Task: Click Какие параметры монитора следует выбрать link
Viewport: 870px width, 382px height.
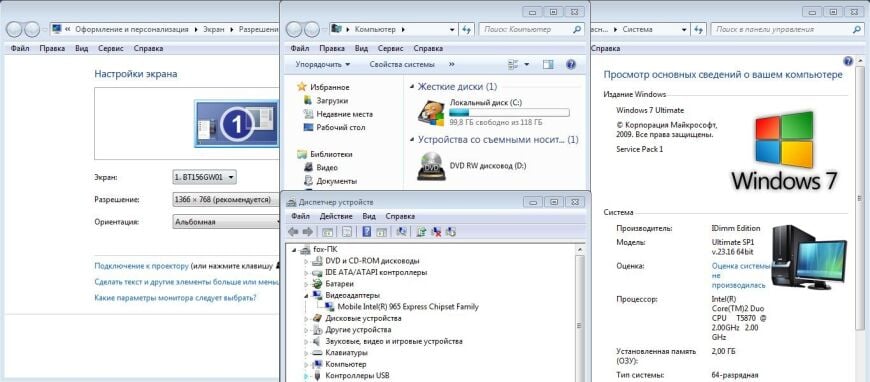Action: pos(175,298)
